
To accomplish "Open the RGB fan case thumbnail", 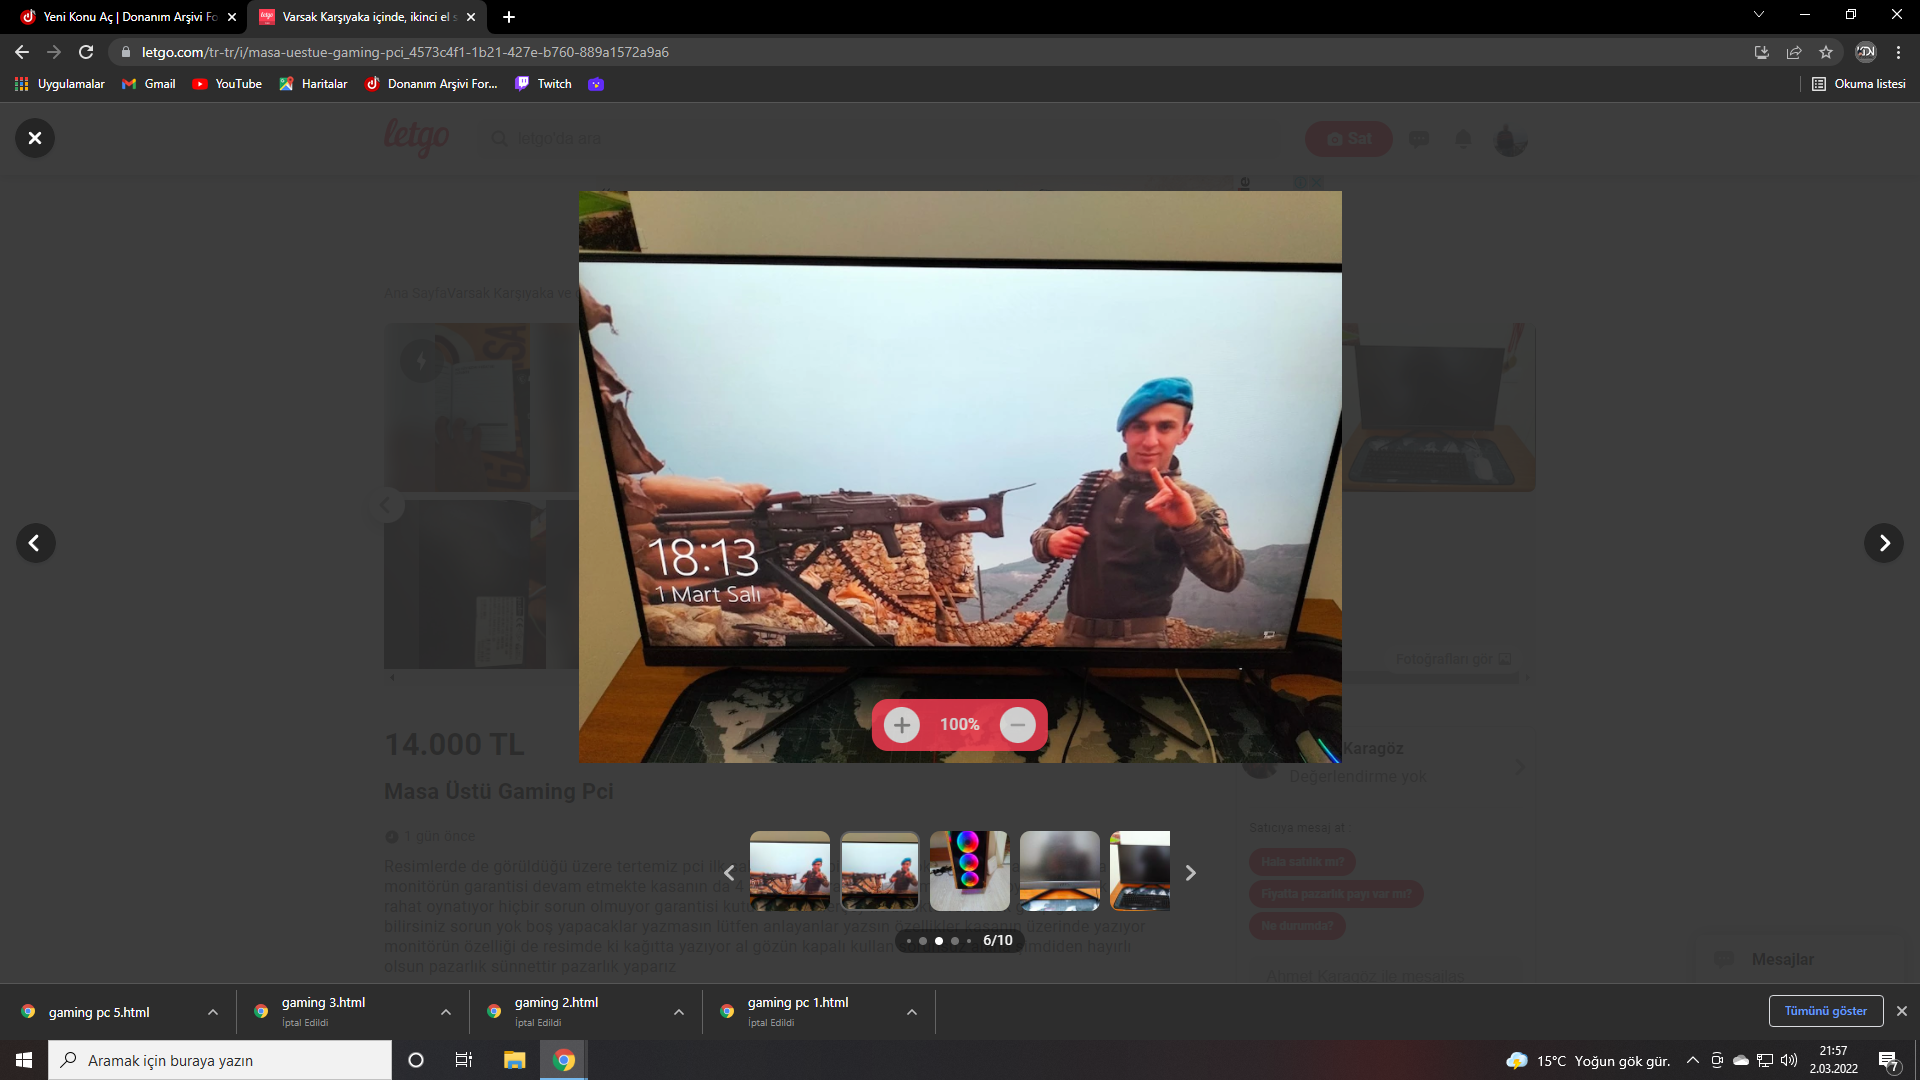I will click(970, 871).
